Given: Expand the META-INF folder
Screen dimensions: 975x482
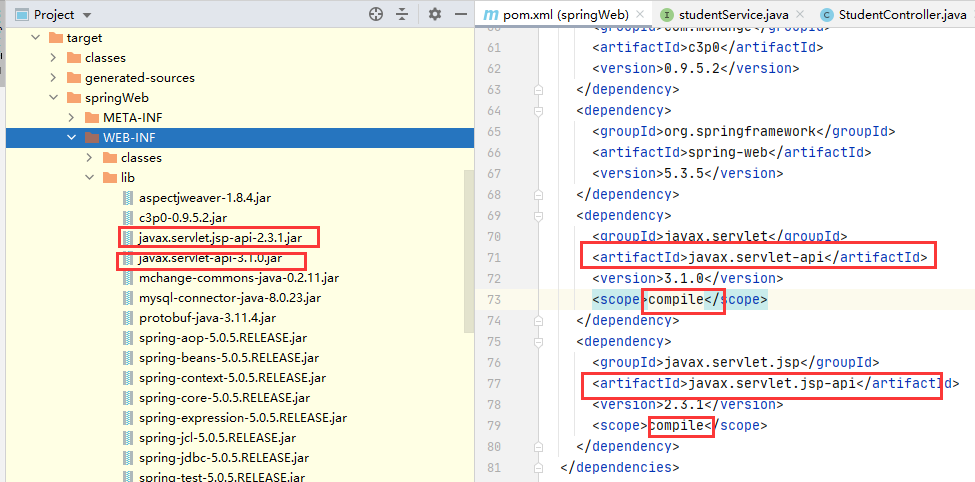Looking at the screenshot, I should pyautogui.click(x=72, y=118).
